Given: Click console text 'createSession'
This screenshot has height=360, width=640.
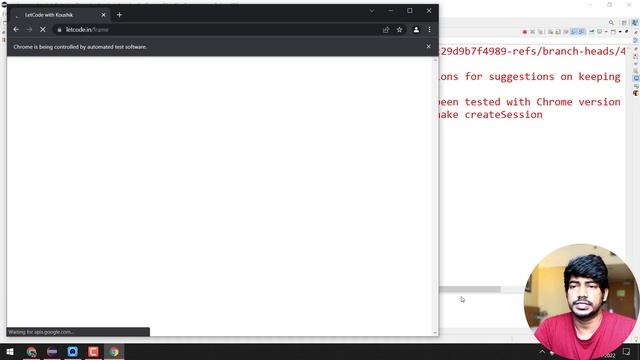Looking at the screenshot, I should (x=504, y=115).
